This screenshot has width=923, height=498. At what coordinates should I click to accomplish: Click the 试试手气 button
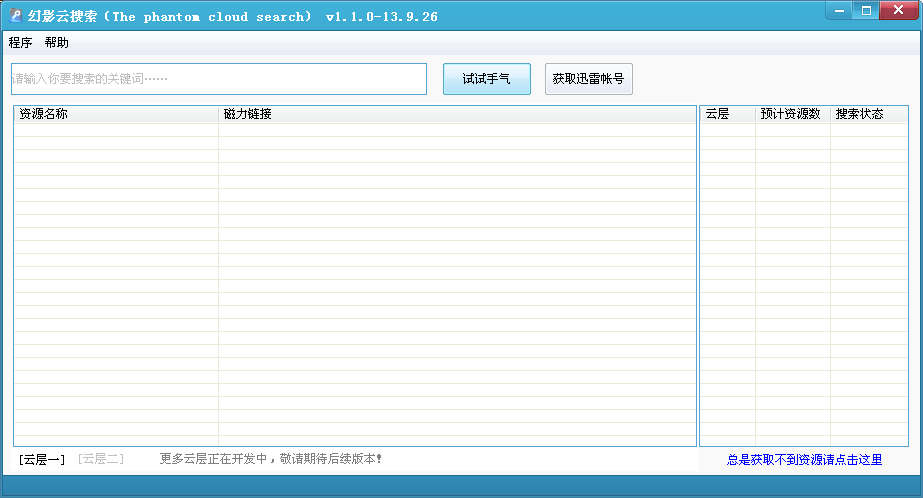tap(487, 79)
